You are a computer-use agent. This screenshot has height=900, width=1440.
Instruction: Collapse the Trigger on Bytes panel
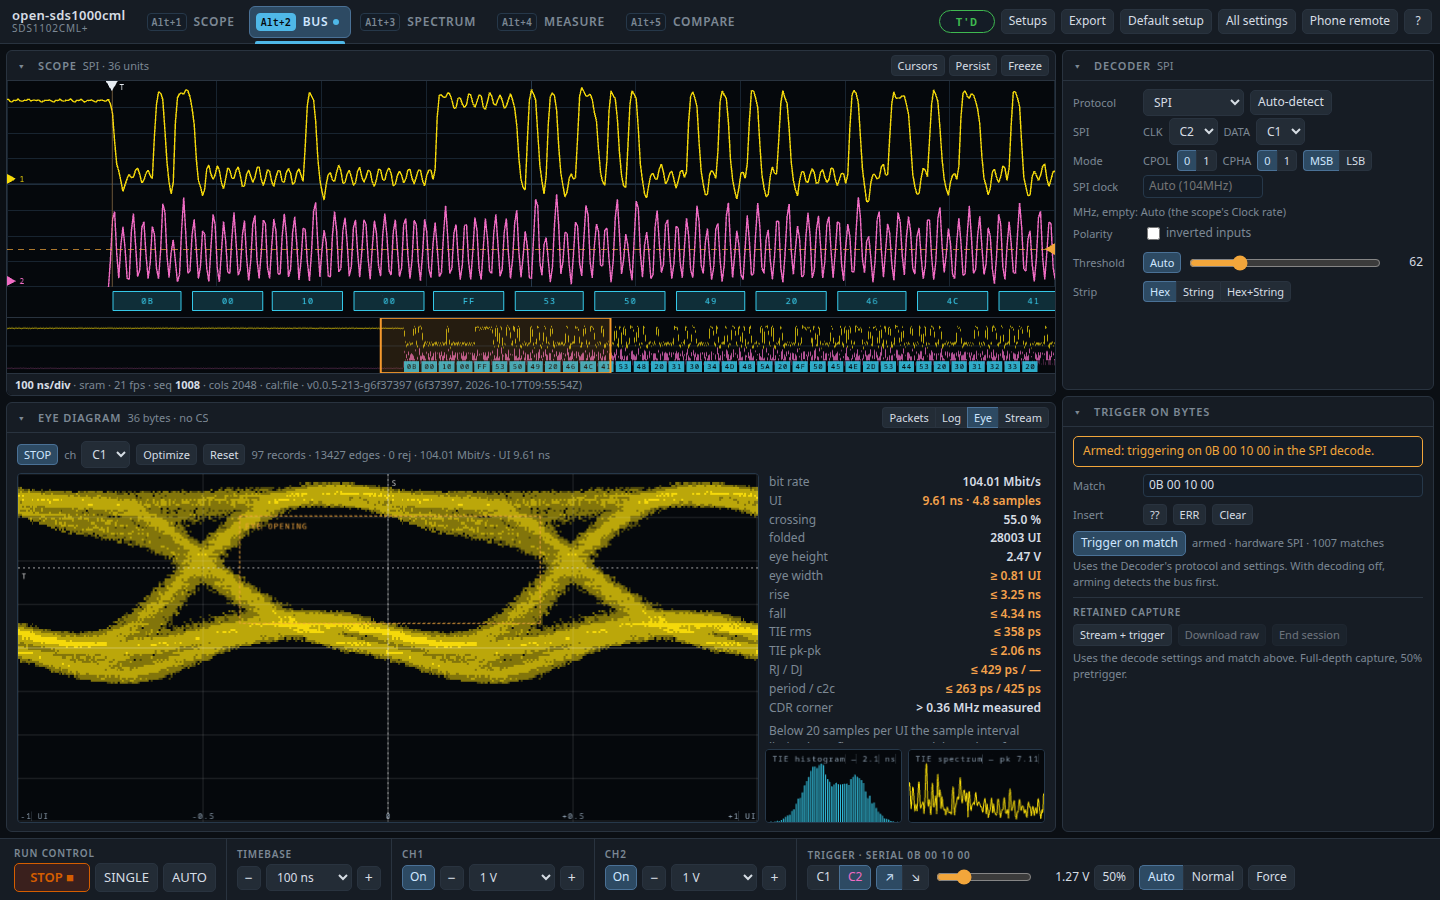coord(1077,412)
